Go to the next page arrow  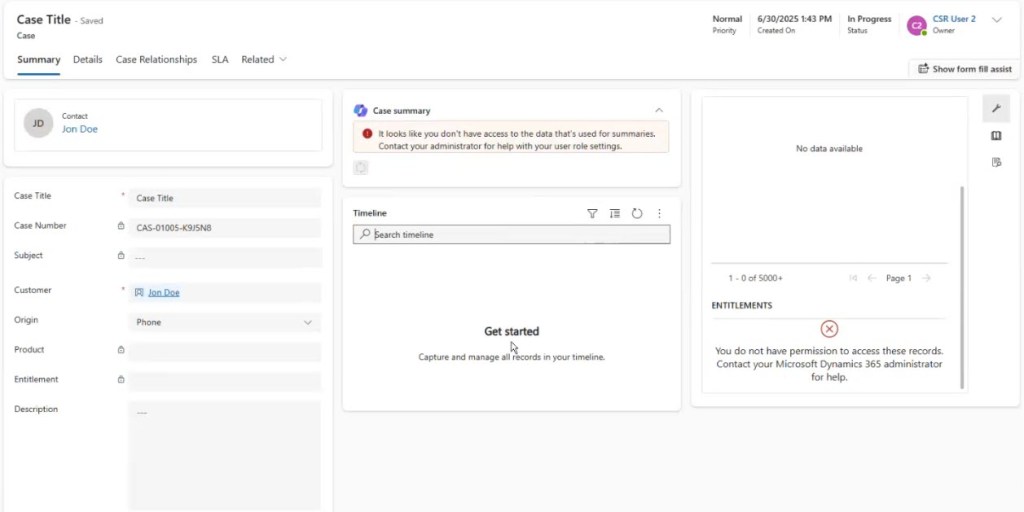(926, 278)
